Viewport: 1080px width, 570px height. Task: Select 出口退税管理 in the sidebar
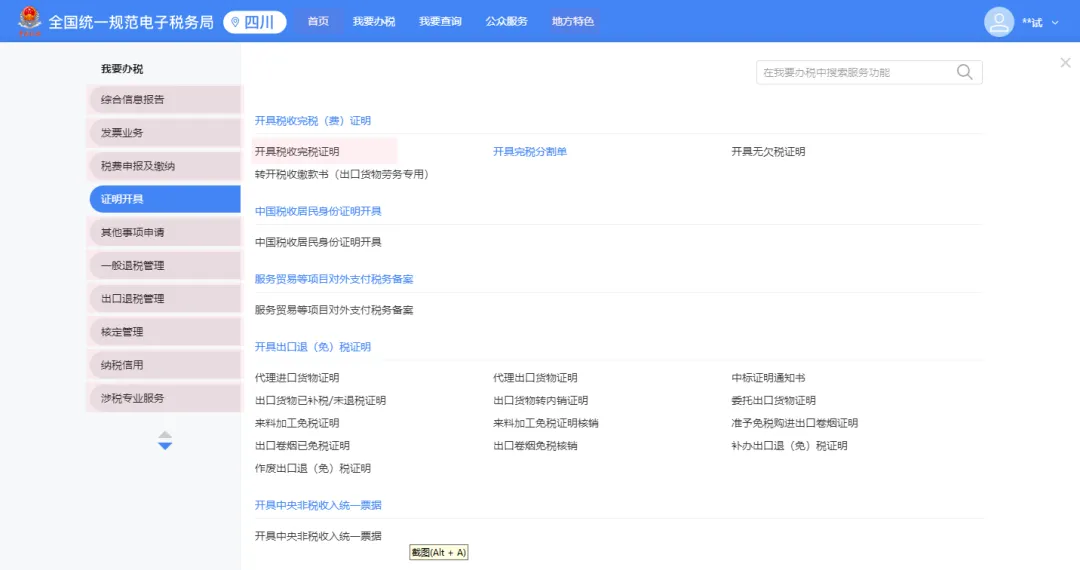click(165, 299)
